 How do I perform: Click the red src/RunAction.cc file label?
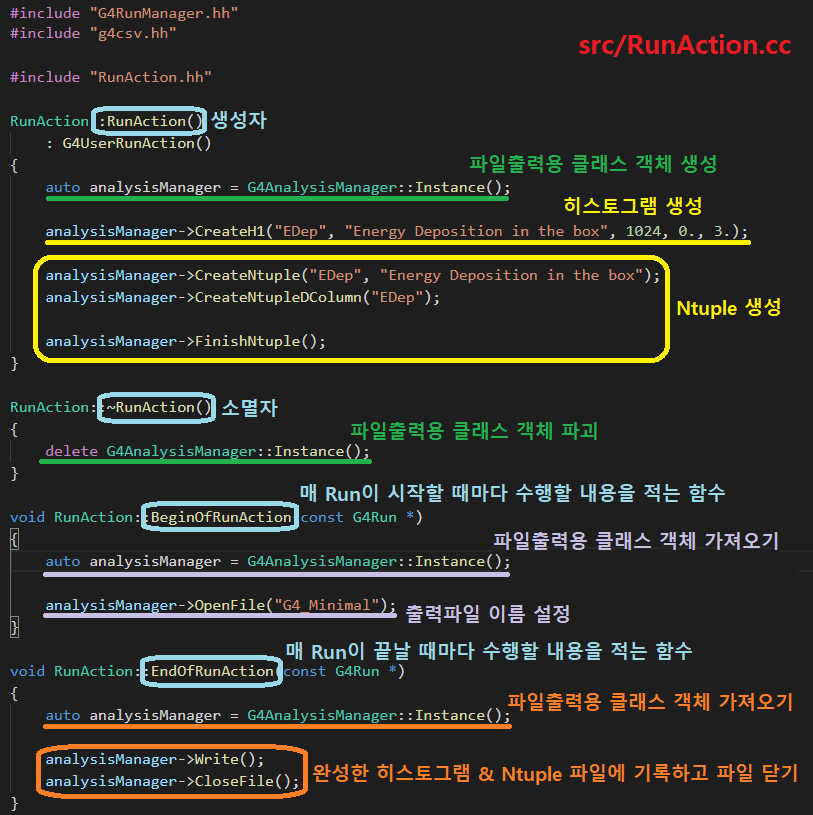coord(684,46)
